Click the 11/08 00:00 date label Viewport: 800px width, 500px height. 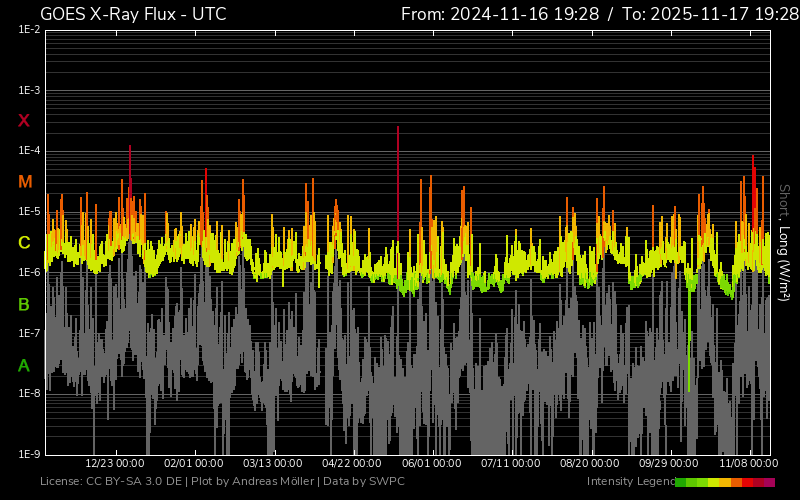coord(748,464)
